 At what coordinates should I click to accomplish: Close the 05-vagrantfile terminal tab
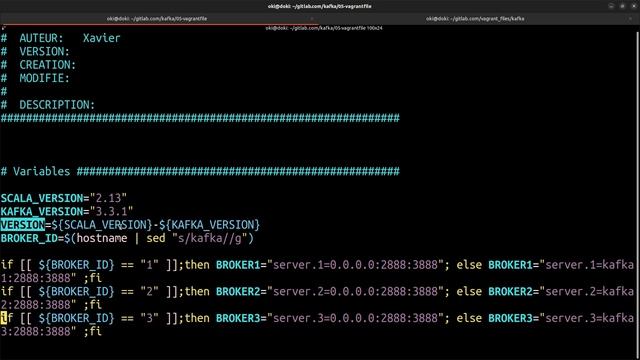pyautogui.click(x=312, y=19)
